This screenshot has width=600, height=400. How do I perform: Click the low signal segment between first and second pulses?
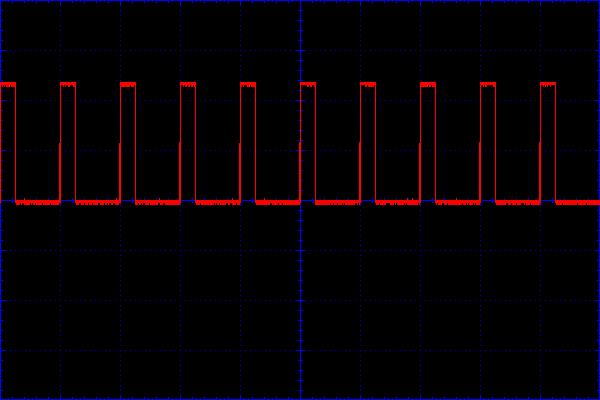pos(38,202)
